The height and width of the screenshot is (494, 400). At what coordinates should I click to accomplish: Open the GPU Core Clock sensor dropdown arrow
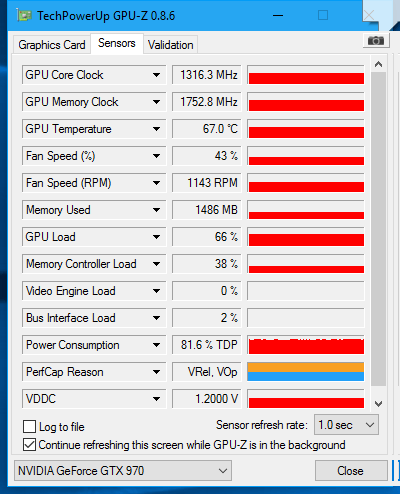click(156, 75)
